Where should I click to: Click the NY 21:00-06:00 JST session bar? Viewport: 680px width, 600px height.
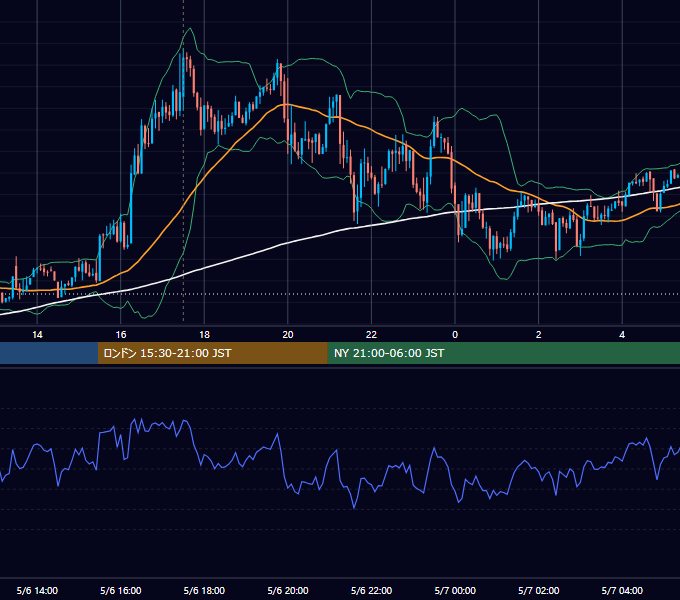coord(503,353)
